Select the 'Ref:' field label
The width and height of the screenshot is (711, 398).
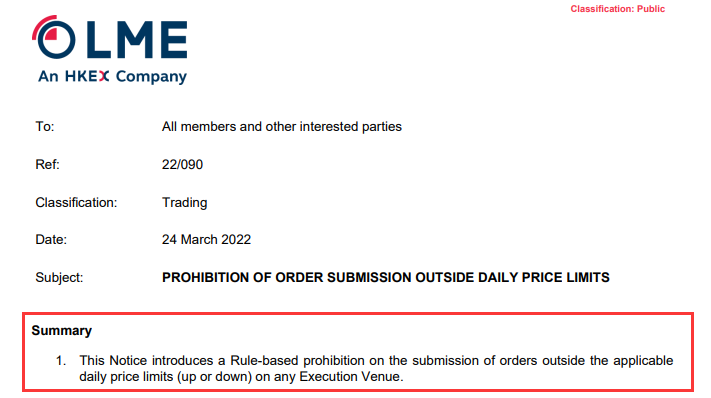pyautogui.click(x=47, y=165)
